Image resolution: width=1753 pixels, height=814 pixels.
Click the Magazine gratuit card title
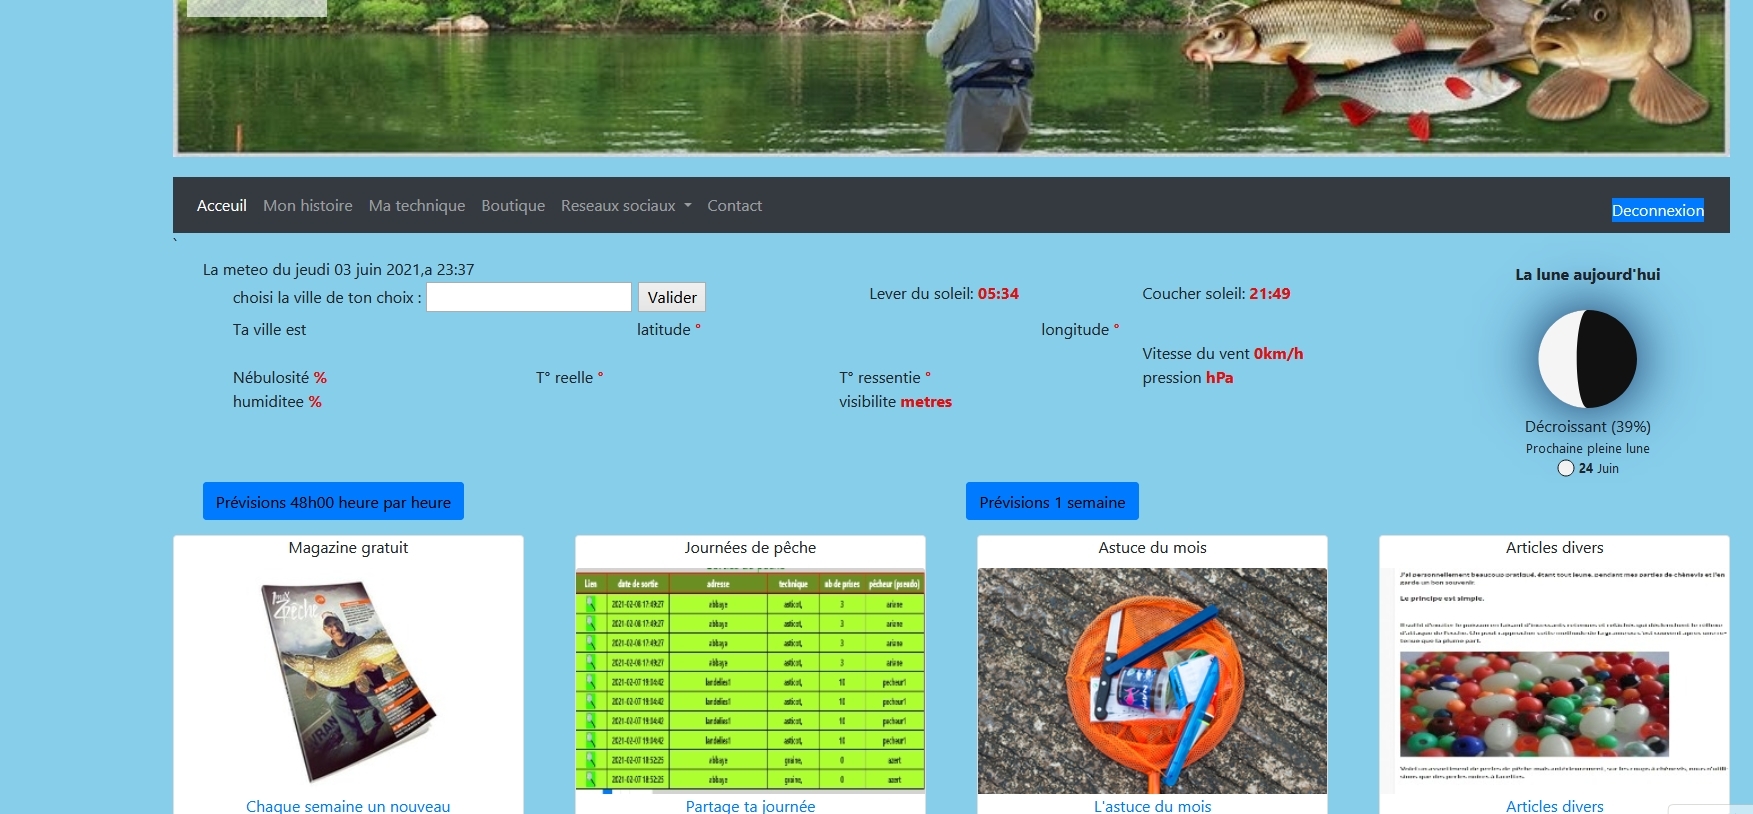348,548
